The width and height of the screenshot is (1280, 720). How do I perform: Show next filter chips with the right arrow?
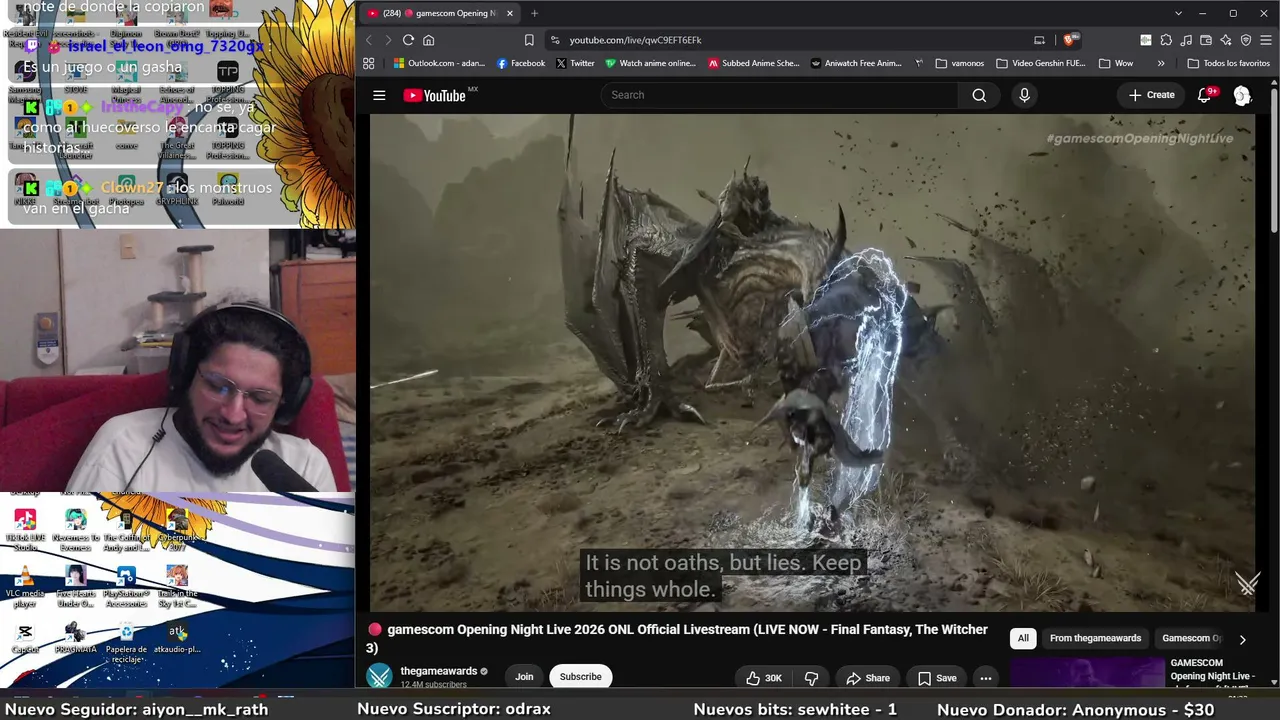point(1242,639)
